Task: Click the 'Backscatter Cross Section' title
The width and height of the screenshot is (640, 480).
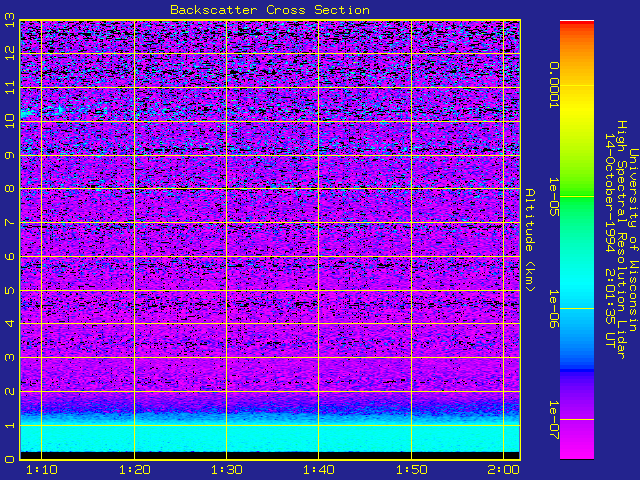Action: [270, 10]
